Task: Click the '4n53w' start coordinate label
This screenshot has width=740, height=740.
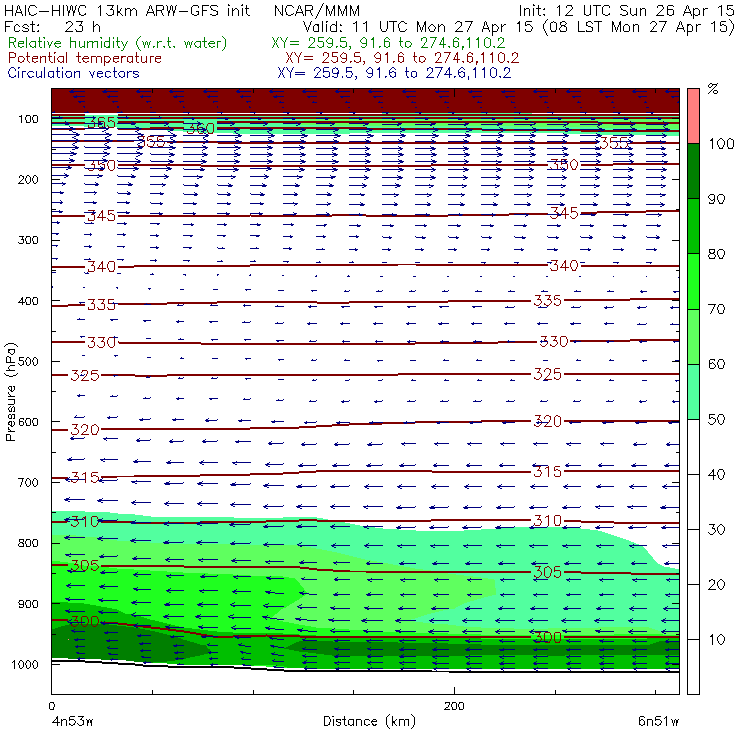Action: click(72, 722)
